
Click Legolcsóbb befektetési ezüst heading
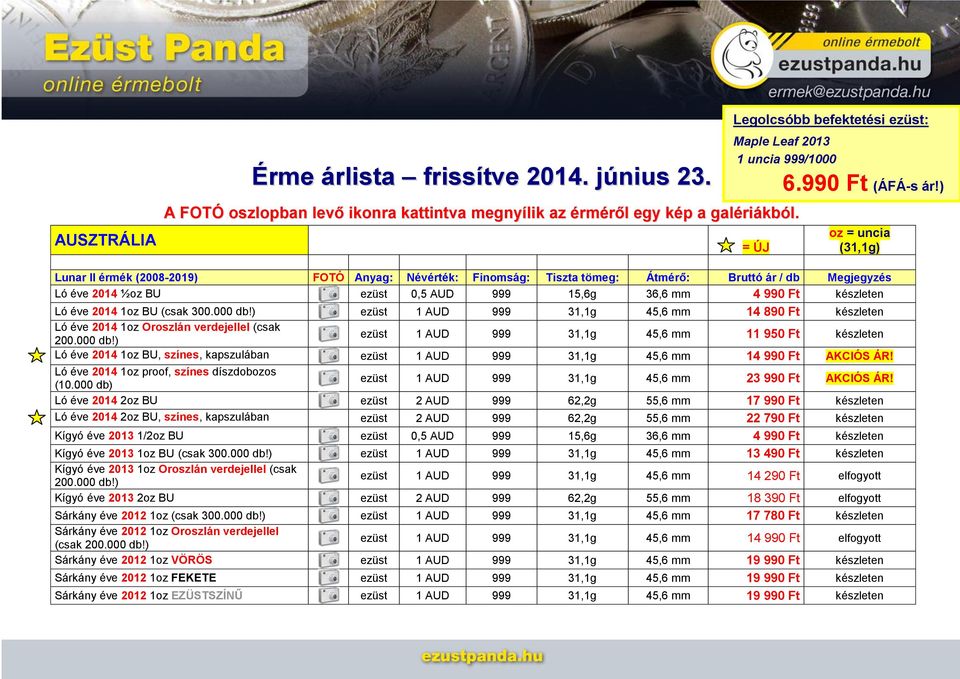pyautogui.click(x=831, y=120)
